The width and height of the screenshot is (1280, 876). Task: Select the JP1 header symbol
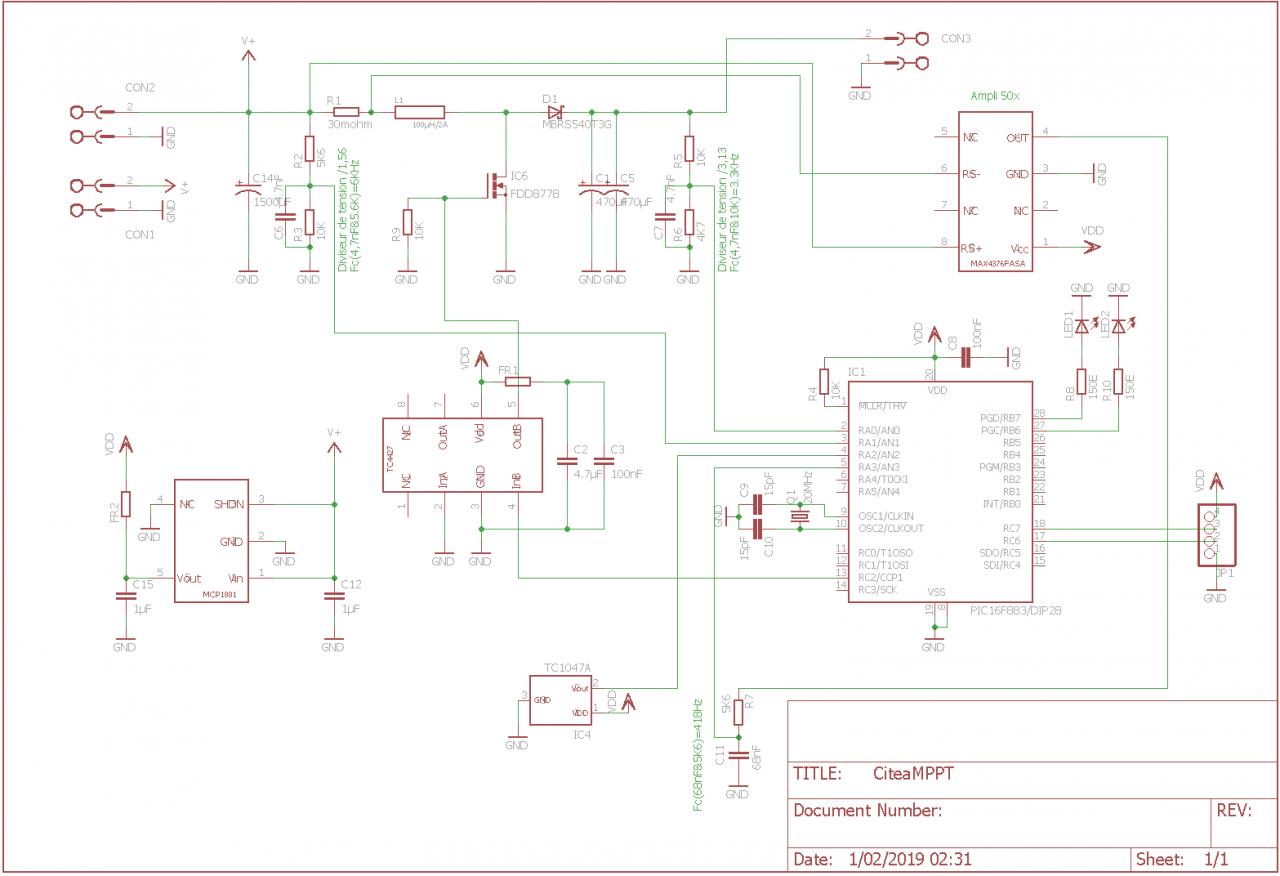click(x=1215, y=536)
